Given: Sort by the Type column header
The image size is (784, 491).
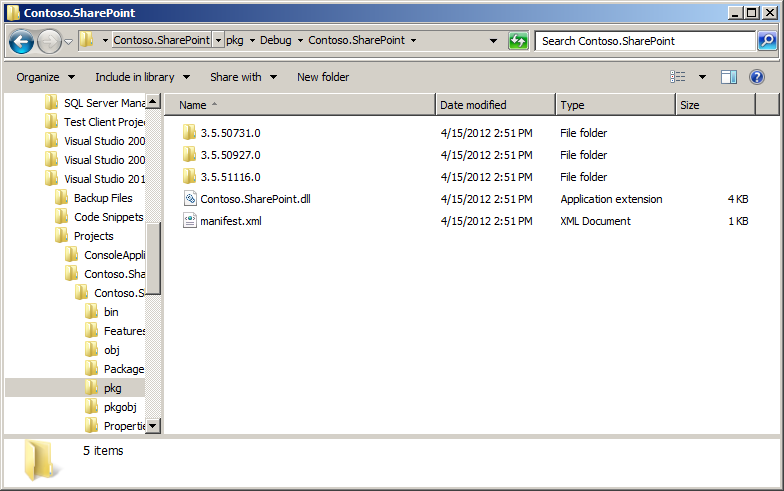Looking at the screenshot, I should [616, 104].
